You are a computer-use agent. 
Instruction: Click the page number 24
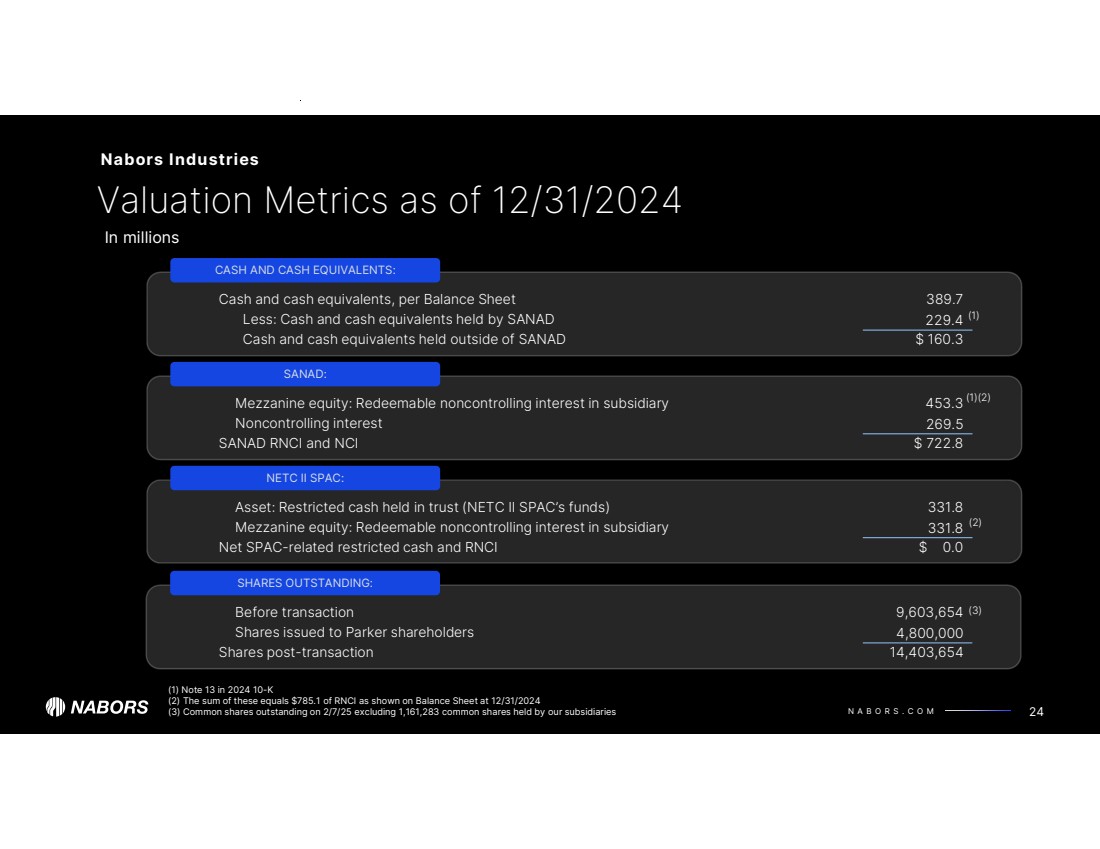point(1036,711)
